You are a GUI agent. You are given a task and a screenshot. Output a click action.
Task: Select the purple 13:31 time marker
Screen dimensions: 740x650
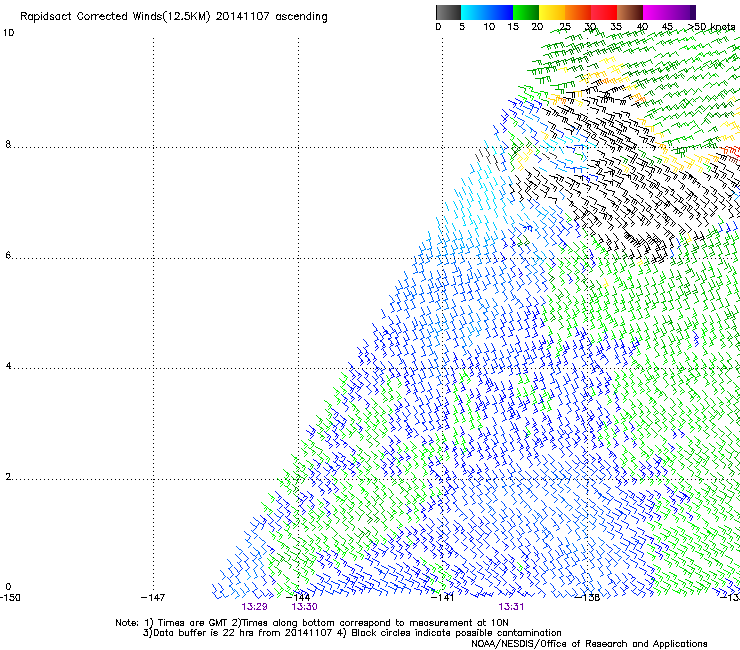(x=511, y=607)
